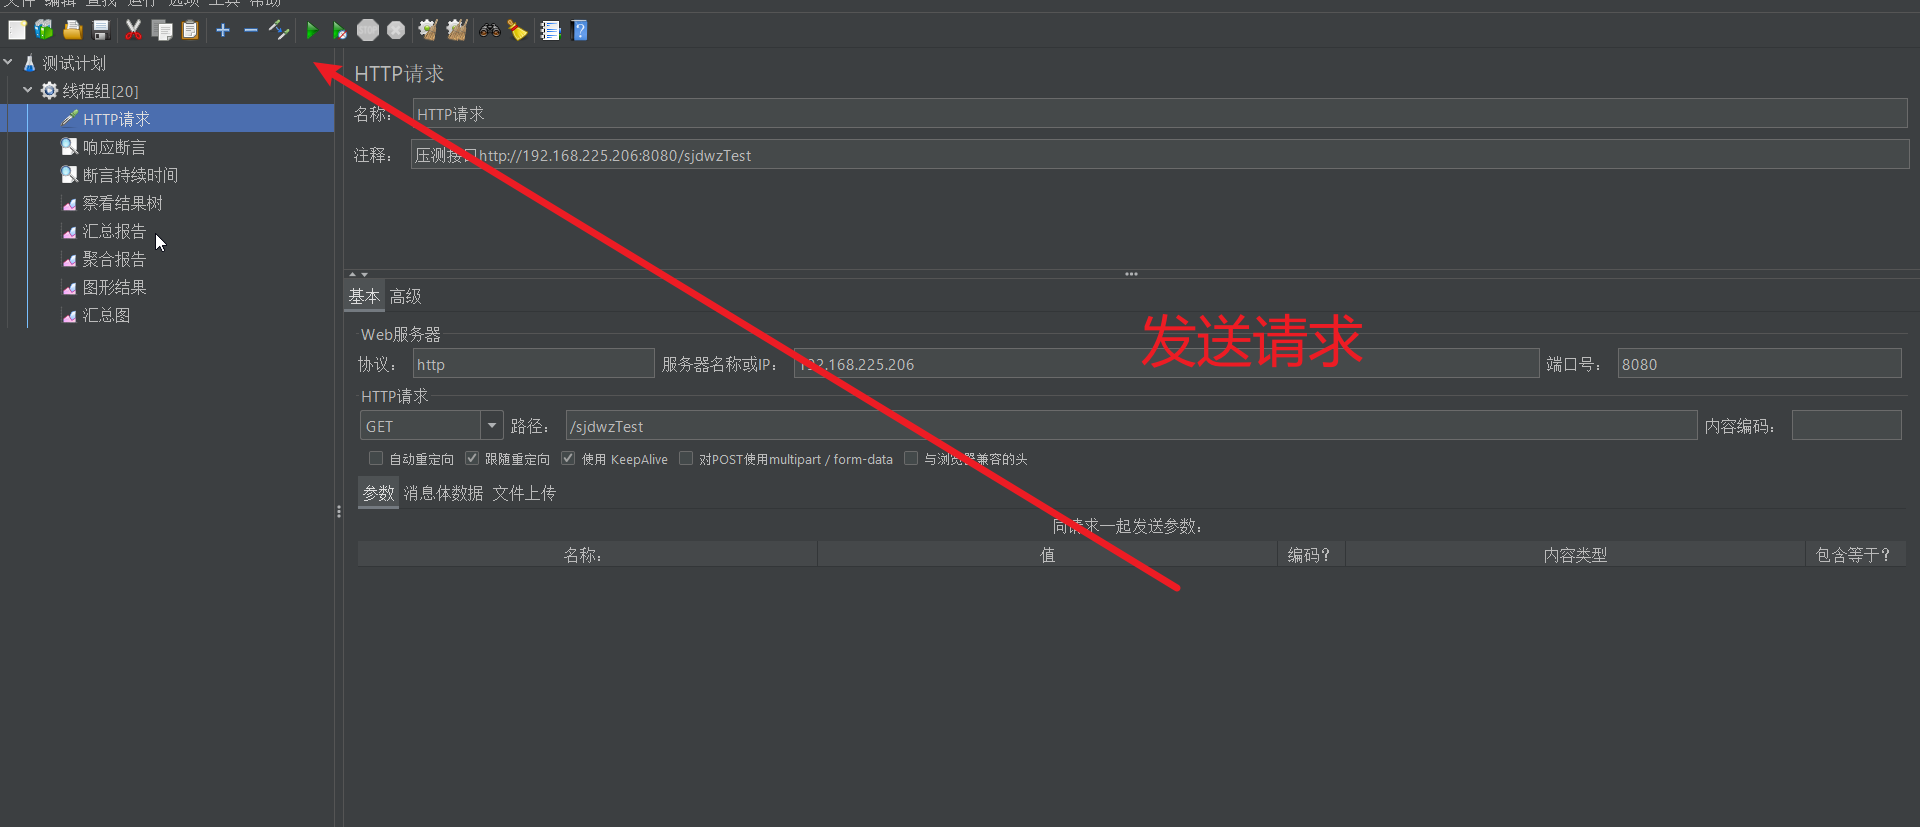This screenshot has width=1920, height=827.
Task: Open the 文件上传 tab
Action: [524, 493]
